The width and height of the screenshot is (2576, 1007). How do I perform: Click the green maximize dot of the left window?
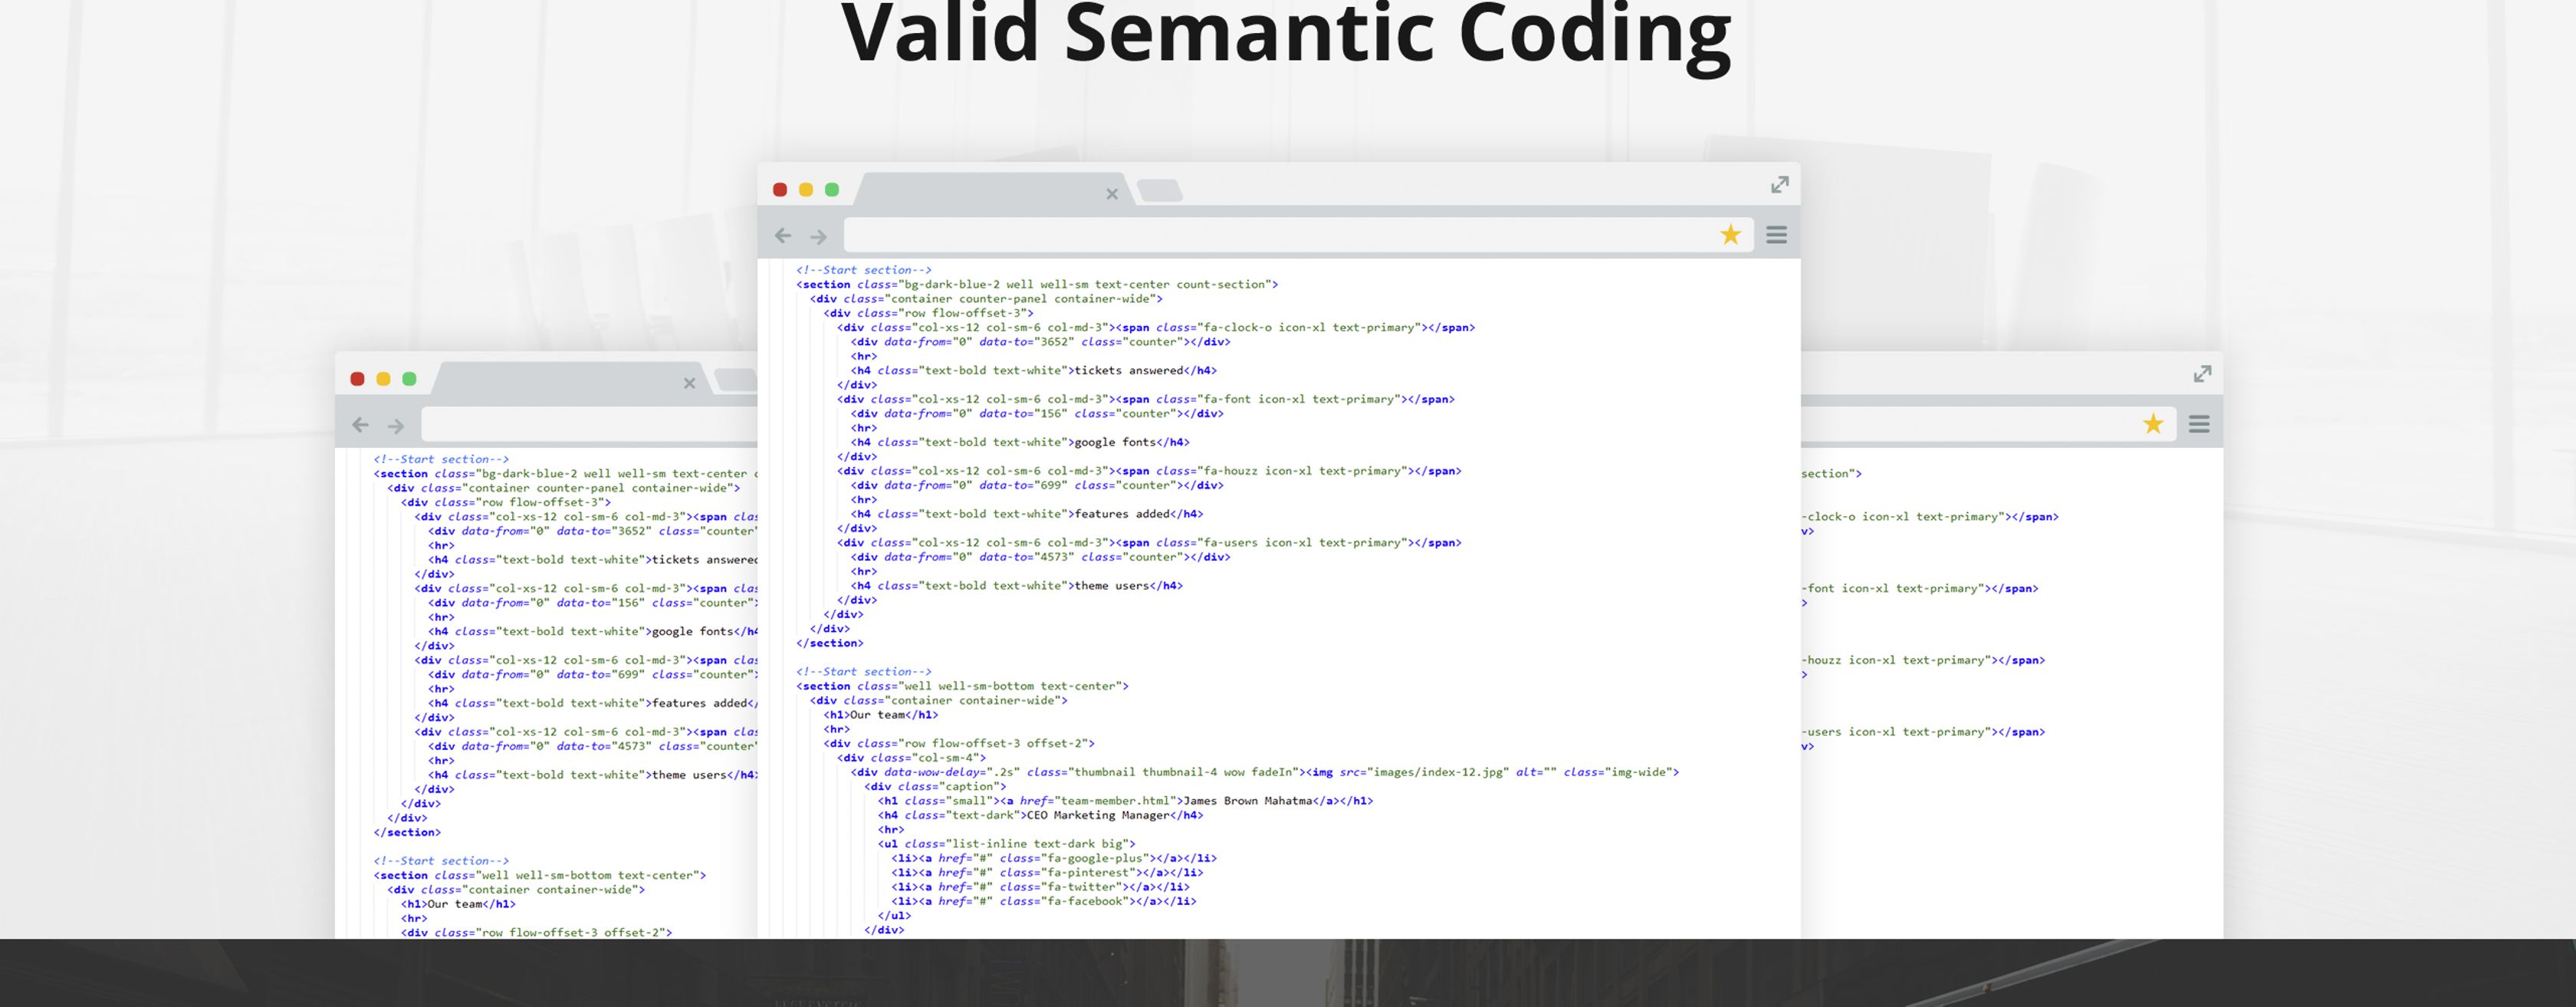(409, 379)
